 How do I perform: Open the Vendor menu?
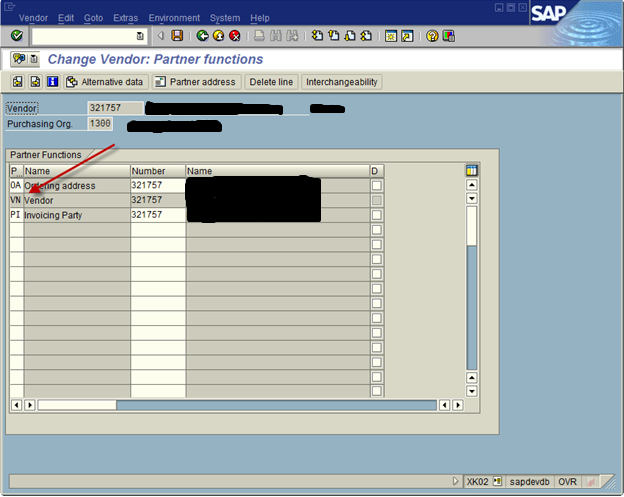33,18
